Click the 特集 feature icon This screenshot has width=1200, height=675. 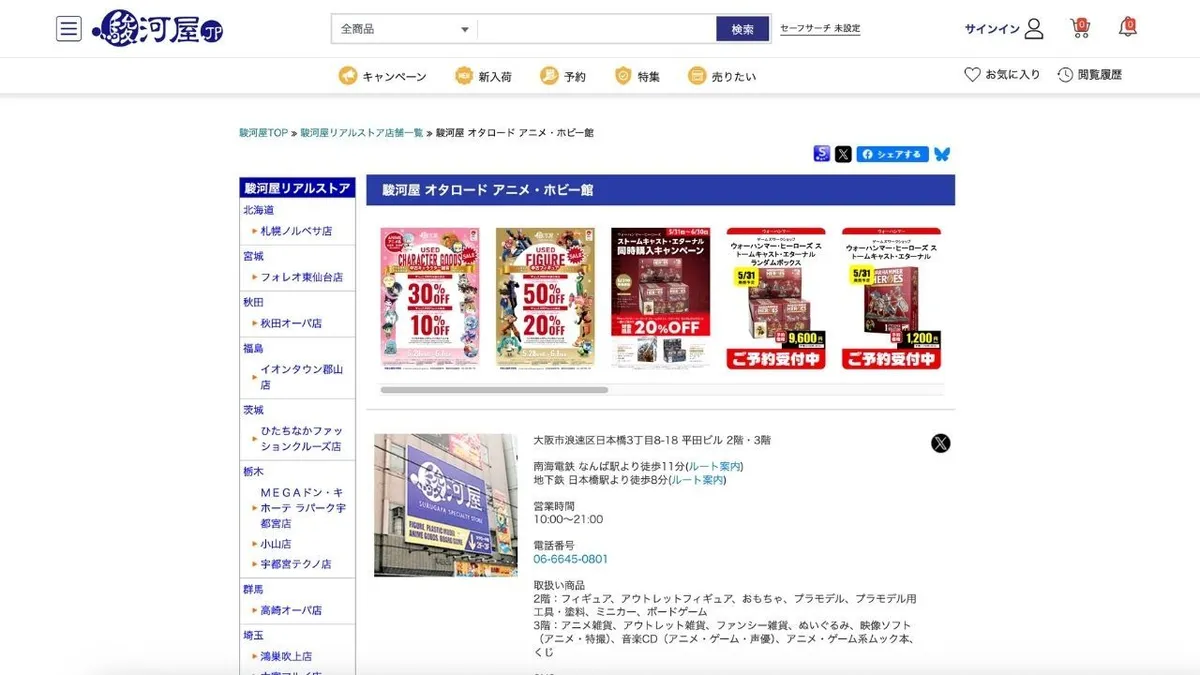pos(623,76)
